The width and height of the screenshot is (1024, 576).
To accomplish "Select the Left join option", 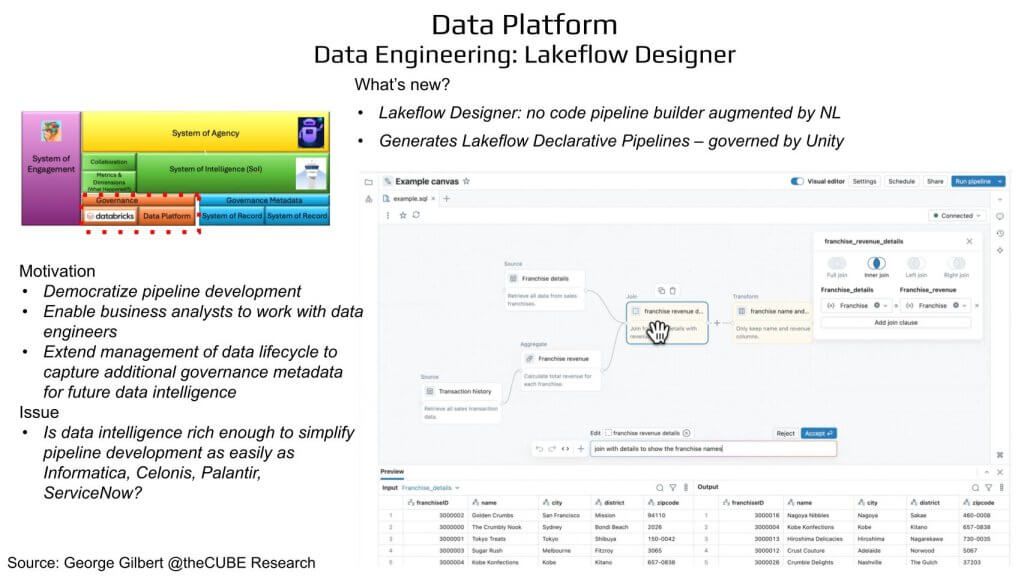I will [916, 266].
